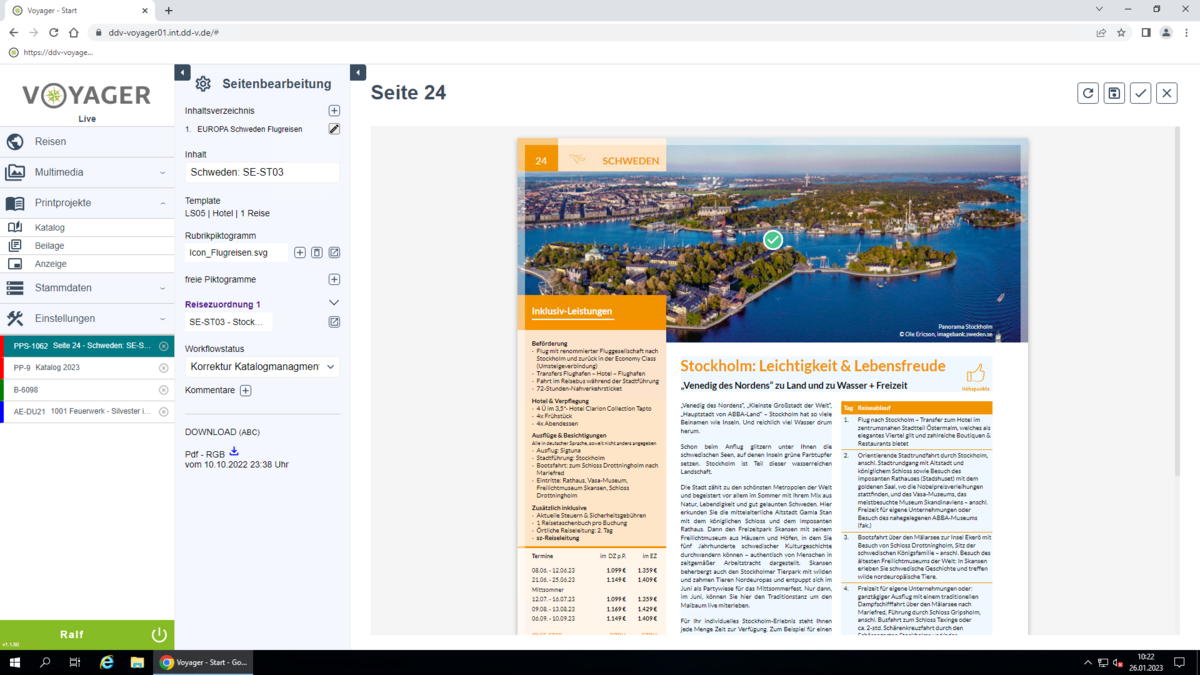The width and height of the screenshot is (1200, 675).
Task: Open the Anzeige submenu item
Action: click(87, 264)
